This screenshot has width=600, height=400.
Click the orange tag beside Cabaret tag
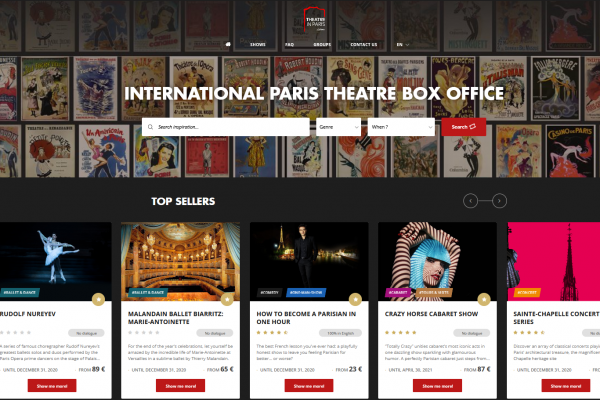pyautogui.click(x=434, y=292)
